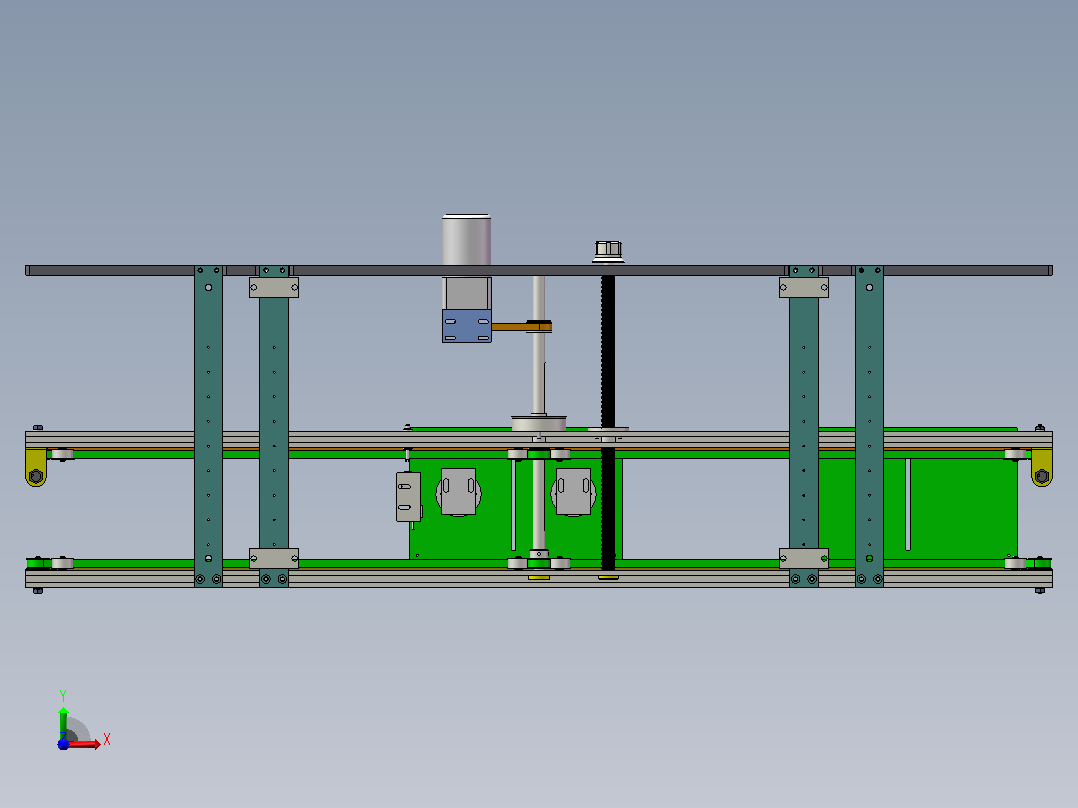Select the dark gray top plate bar

[x=539, y=270]
